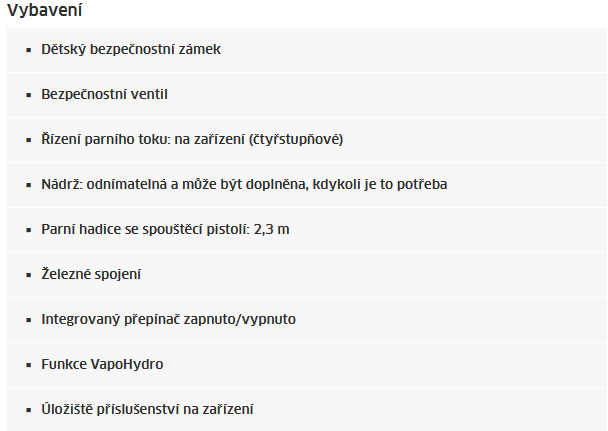Screen dimensions: 608x431
Task: Click the Vybavení section heading
Action: tap(45, 12)
